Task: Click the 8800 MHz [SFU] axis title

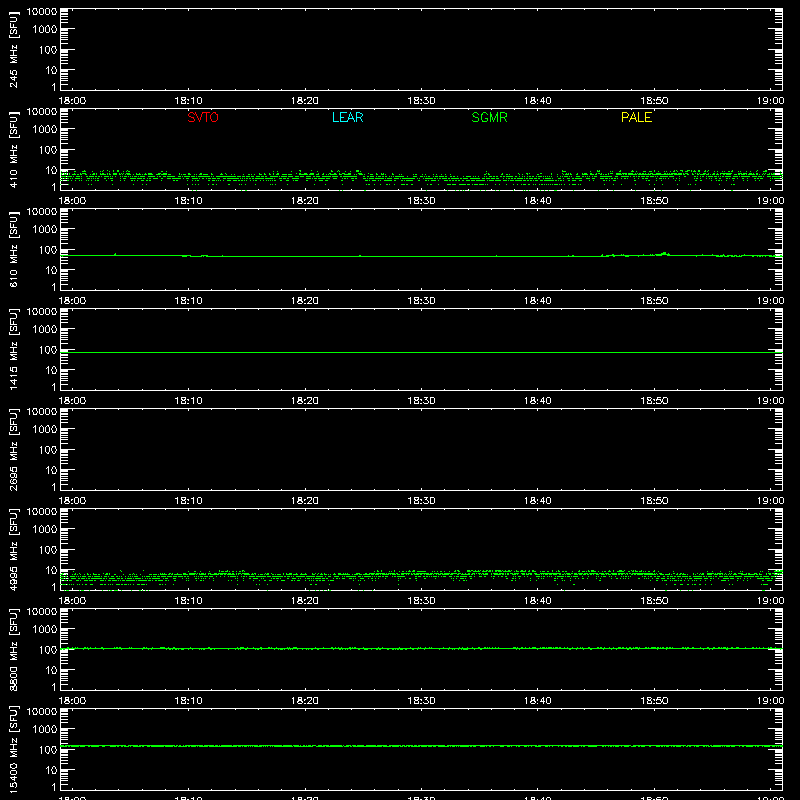Action: point(13,649)
